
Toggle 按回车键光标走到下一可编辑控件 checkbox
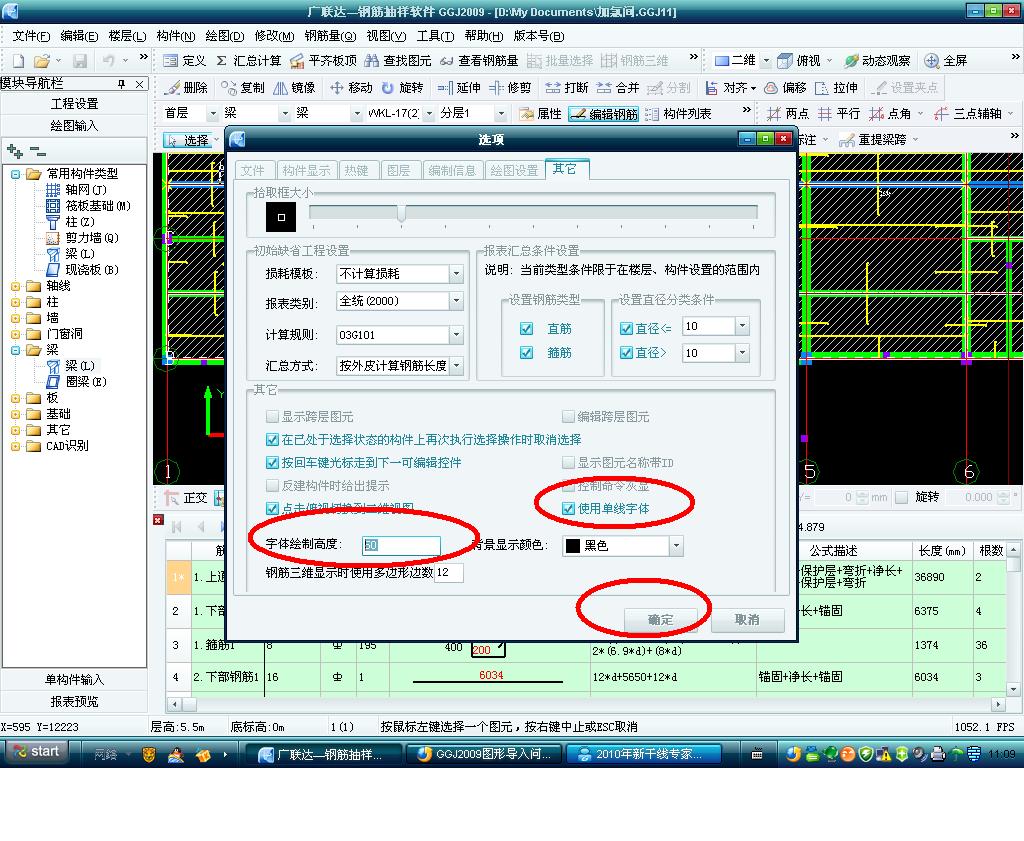[272, 463]
